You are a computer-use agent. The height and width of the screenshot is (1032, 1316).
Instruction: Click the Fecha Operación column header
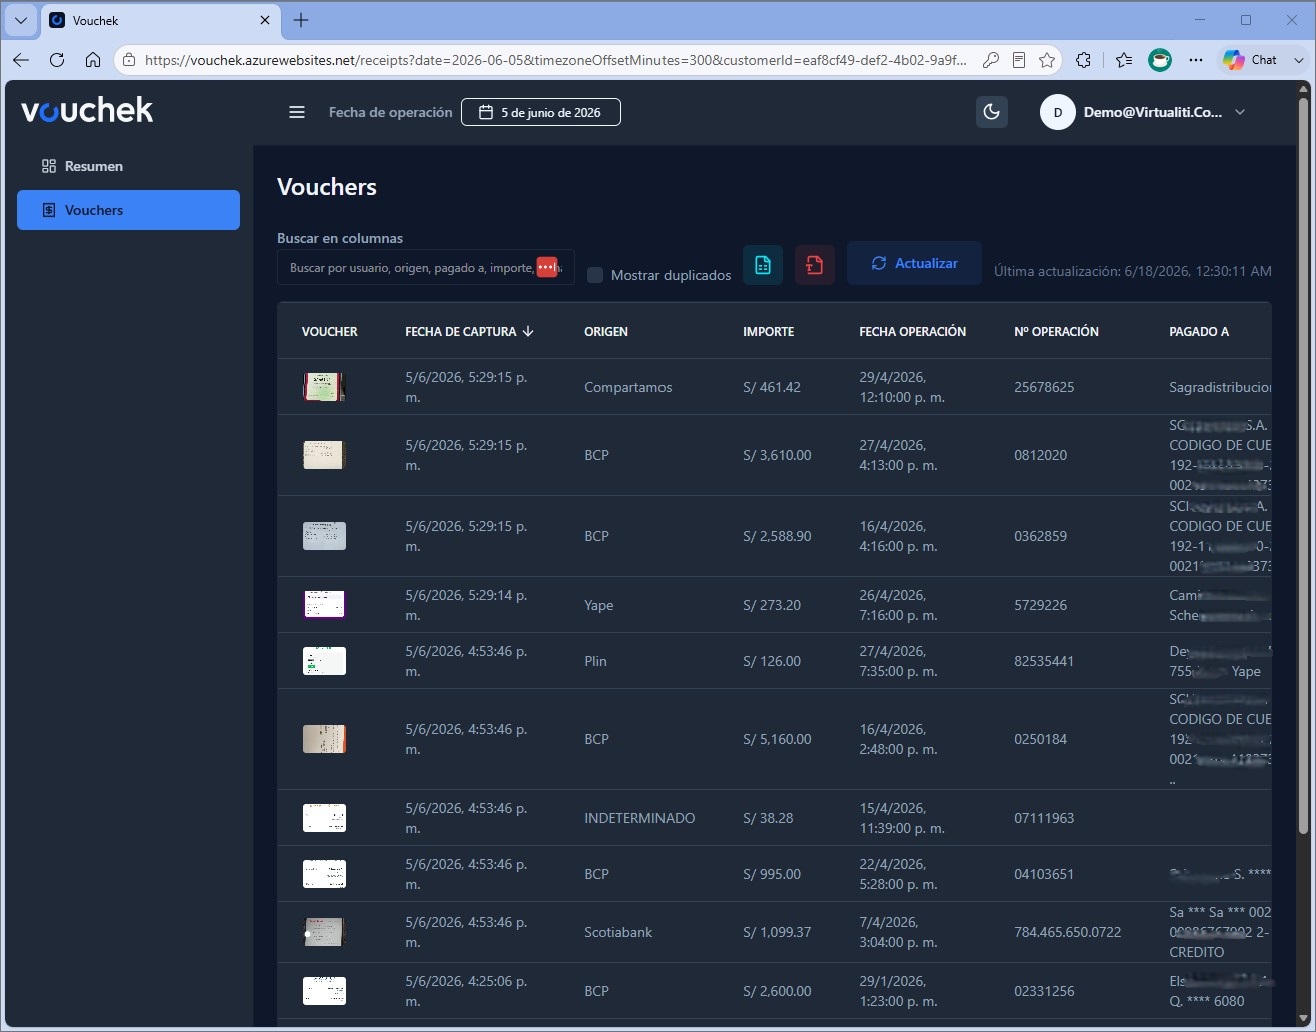pyautogui.click(x=913, y=331)
